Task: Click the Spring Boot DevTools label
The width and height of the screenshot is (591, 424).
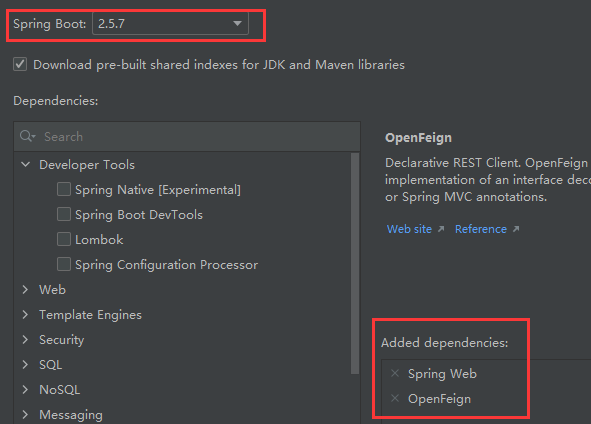Action: (x=139, y=215)
